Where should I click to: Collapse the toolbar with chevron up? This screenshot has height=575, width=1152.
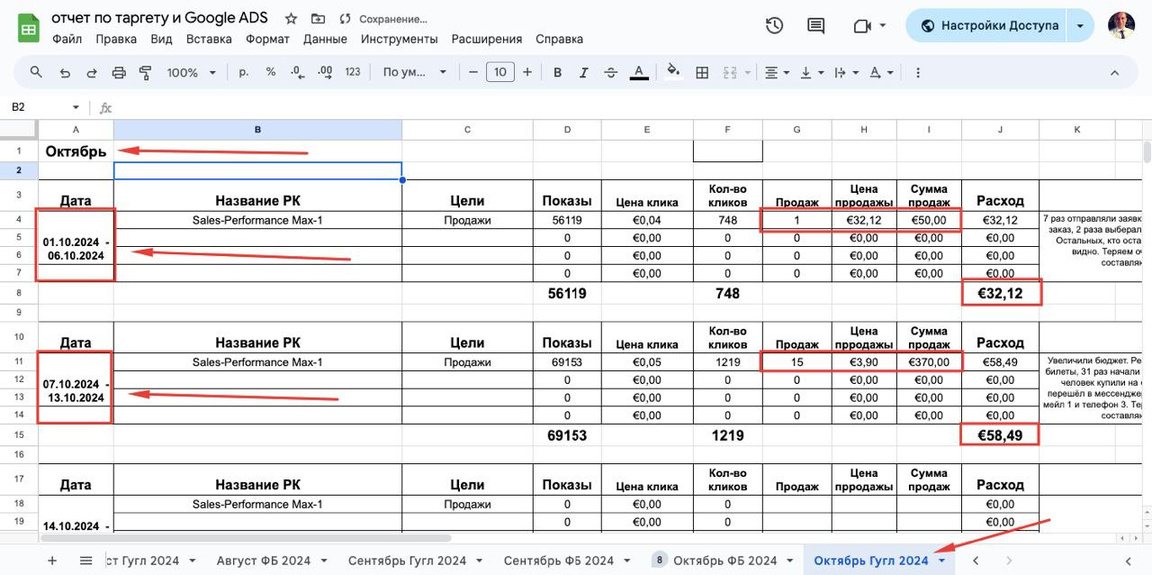coord(1114,72)
